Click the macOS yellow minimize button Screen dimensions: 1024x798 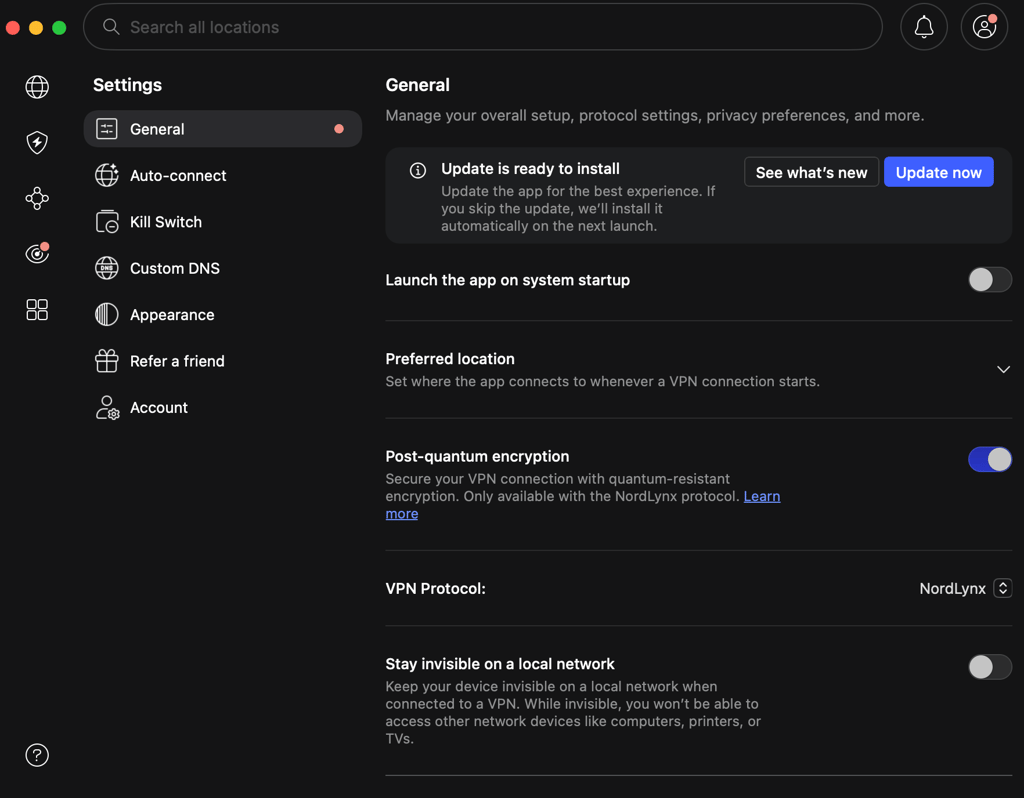click(x=36, y=27)
